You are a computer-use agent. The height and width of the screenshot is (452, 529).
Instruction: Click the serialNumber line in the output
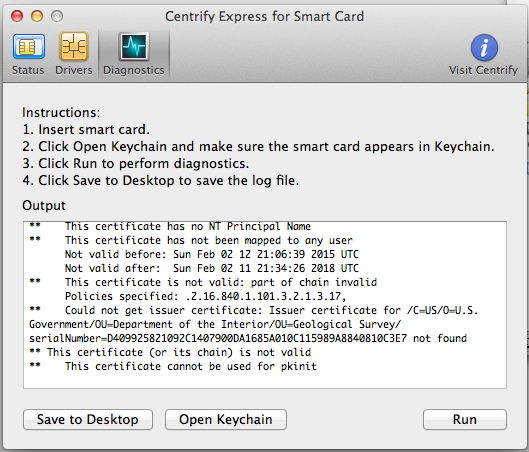pyautogui.click(x=248, y=338)
